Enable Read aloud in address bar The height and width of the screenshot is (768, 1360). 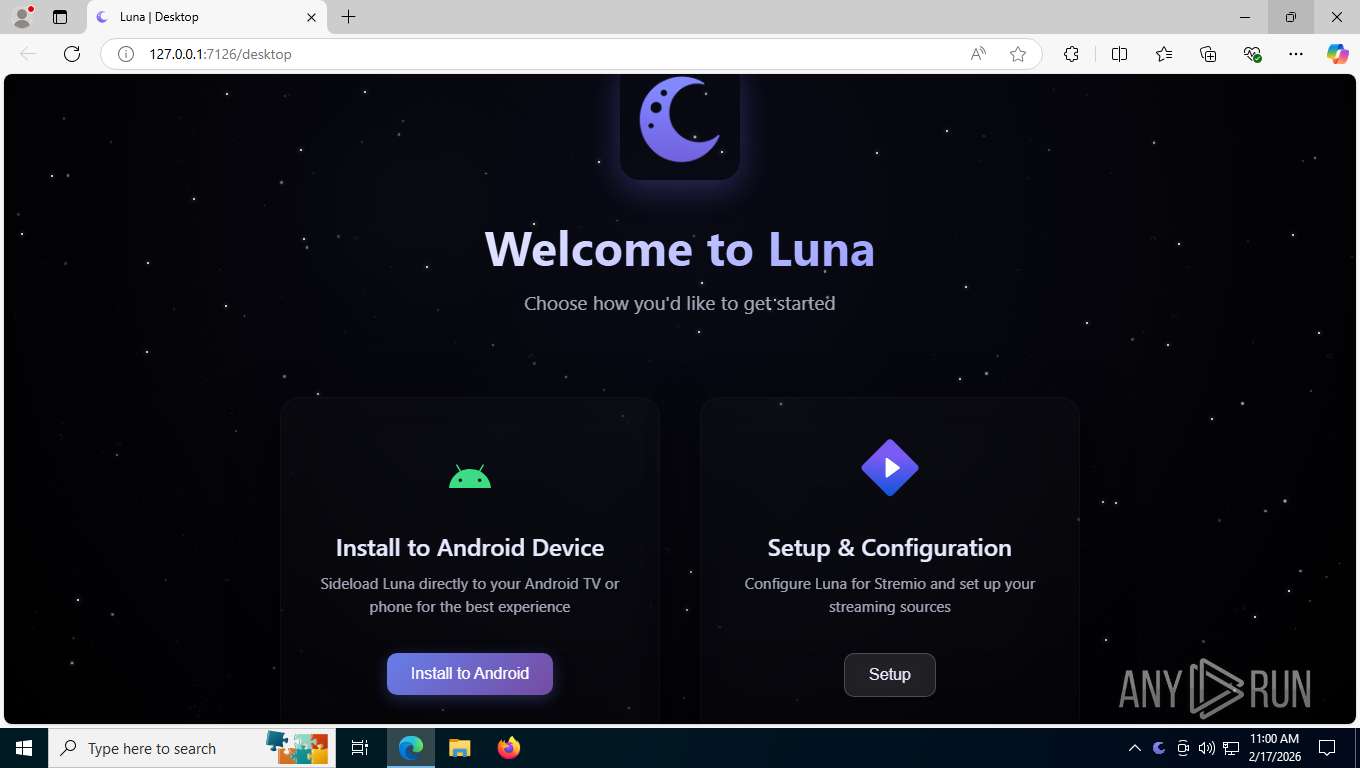click(x=978, y=54)
